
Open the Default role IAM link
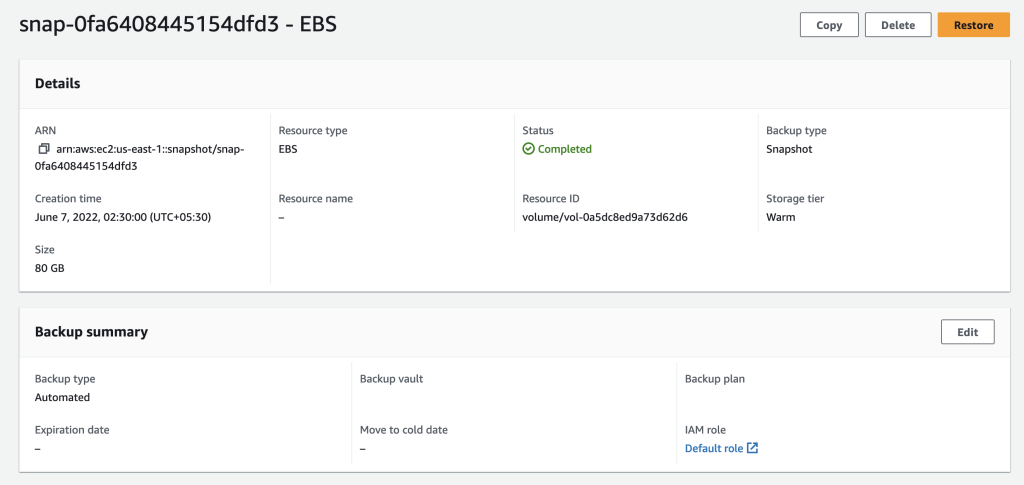(x=713, y=448)
